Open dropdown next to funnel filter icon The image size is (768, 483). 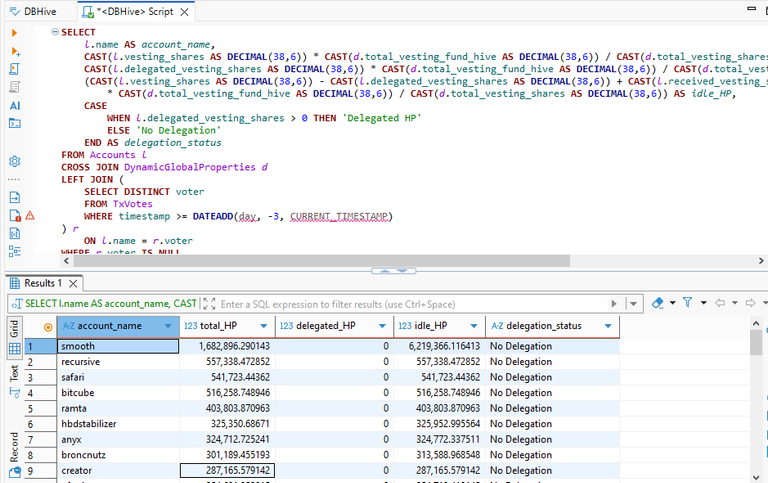tap(704, 303)
